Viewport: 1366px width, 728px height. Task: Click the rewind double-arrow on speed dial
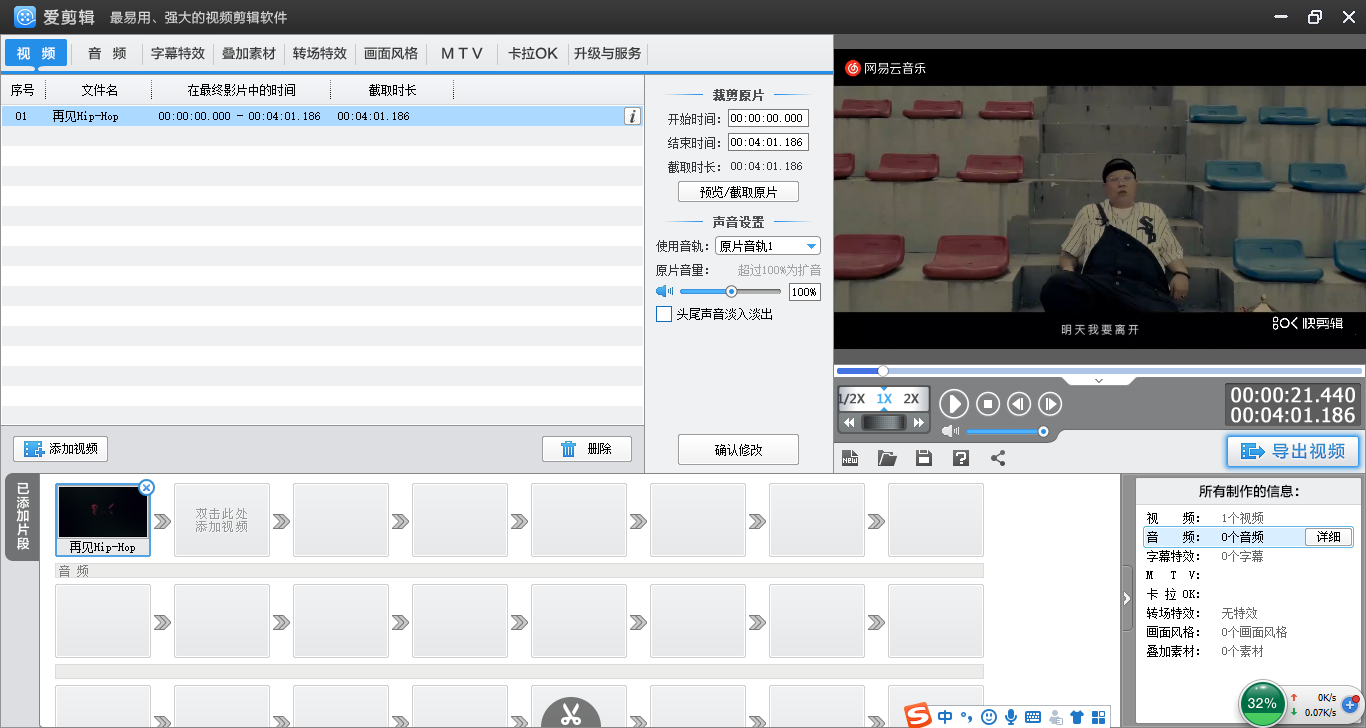(849, 423)
